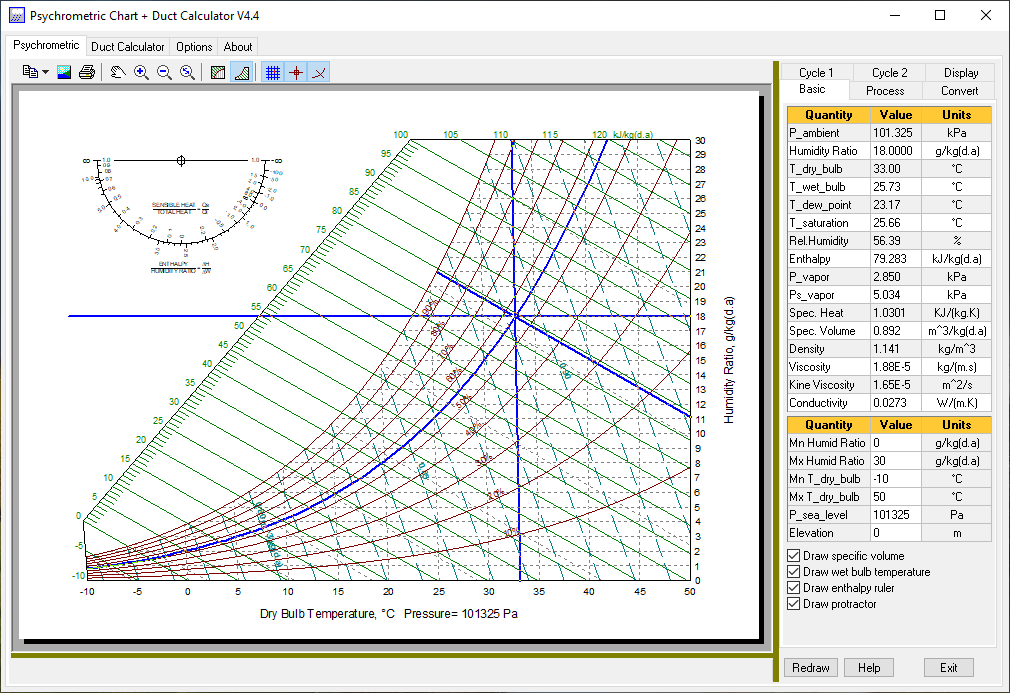The height and width of the screenshot is (693, 1010).
Task: Click the zoom out magnifier
Action: pos(164,72)
